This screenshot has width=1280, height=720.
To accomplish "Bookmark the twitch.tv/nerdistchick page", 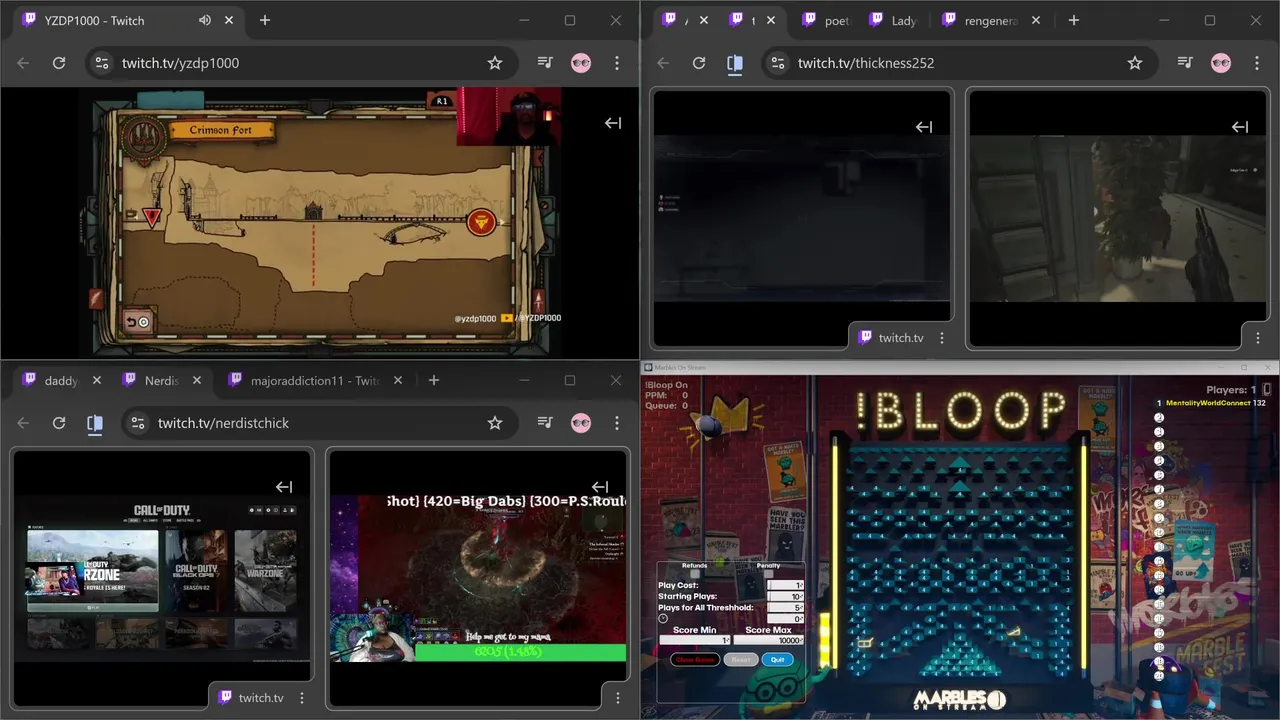I will (x=494, y=423).
